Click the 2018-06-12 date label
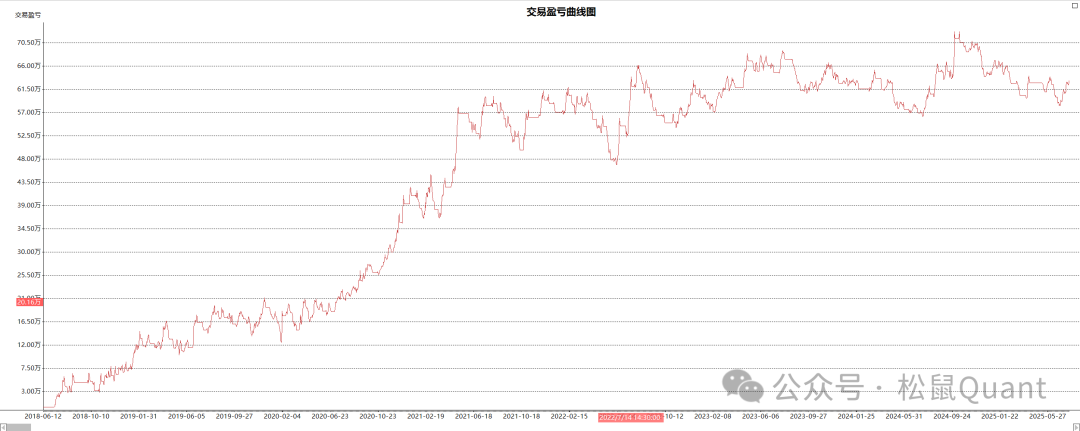Viewport: 1080px width, 431px height. 43,416
